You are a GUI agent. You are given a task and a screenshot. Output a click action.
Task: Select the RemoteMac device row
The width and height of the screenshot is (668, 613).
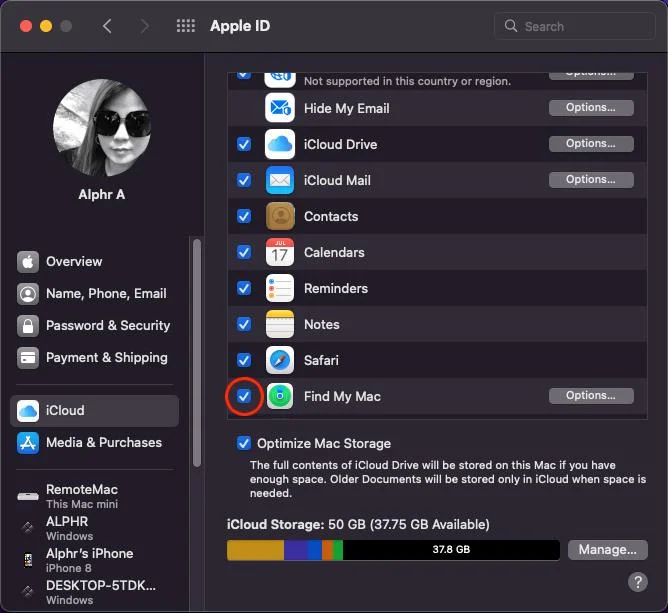[x=95, y=496]
